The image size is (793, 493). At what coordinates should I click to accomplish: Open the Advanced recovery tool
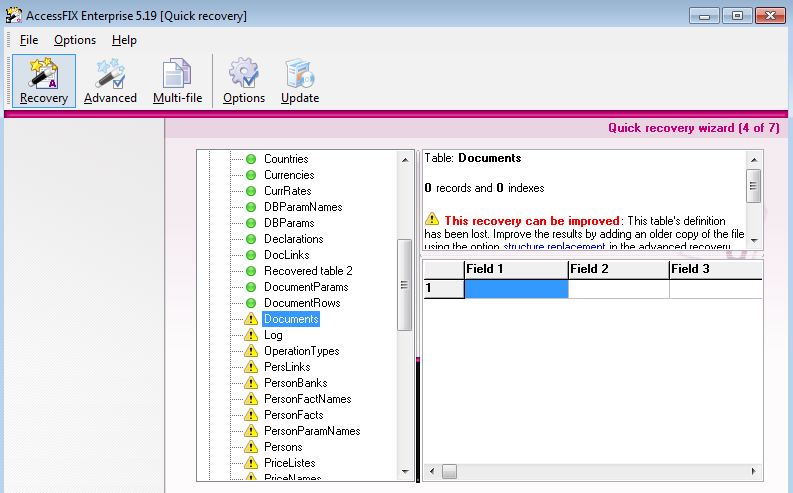pyautogui.click(x=110, y=81)
